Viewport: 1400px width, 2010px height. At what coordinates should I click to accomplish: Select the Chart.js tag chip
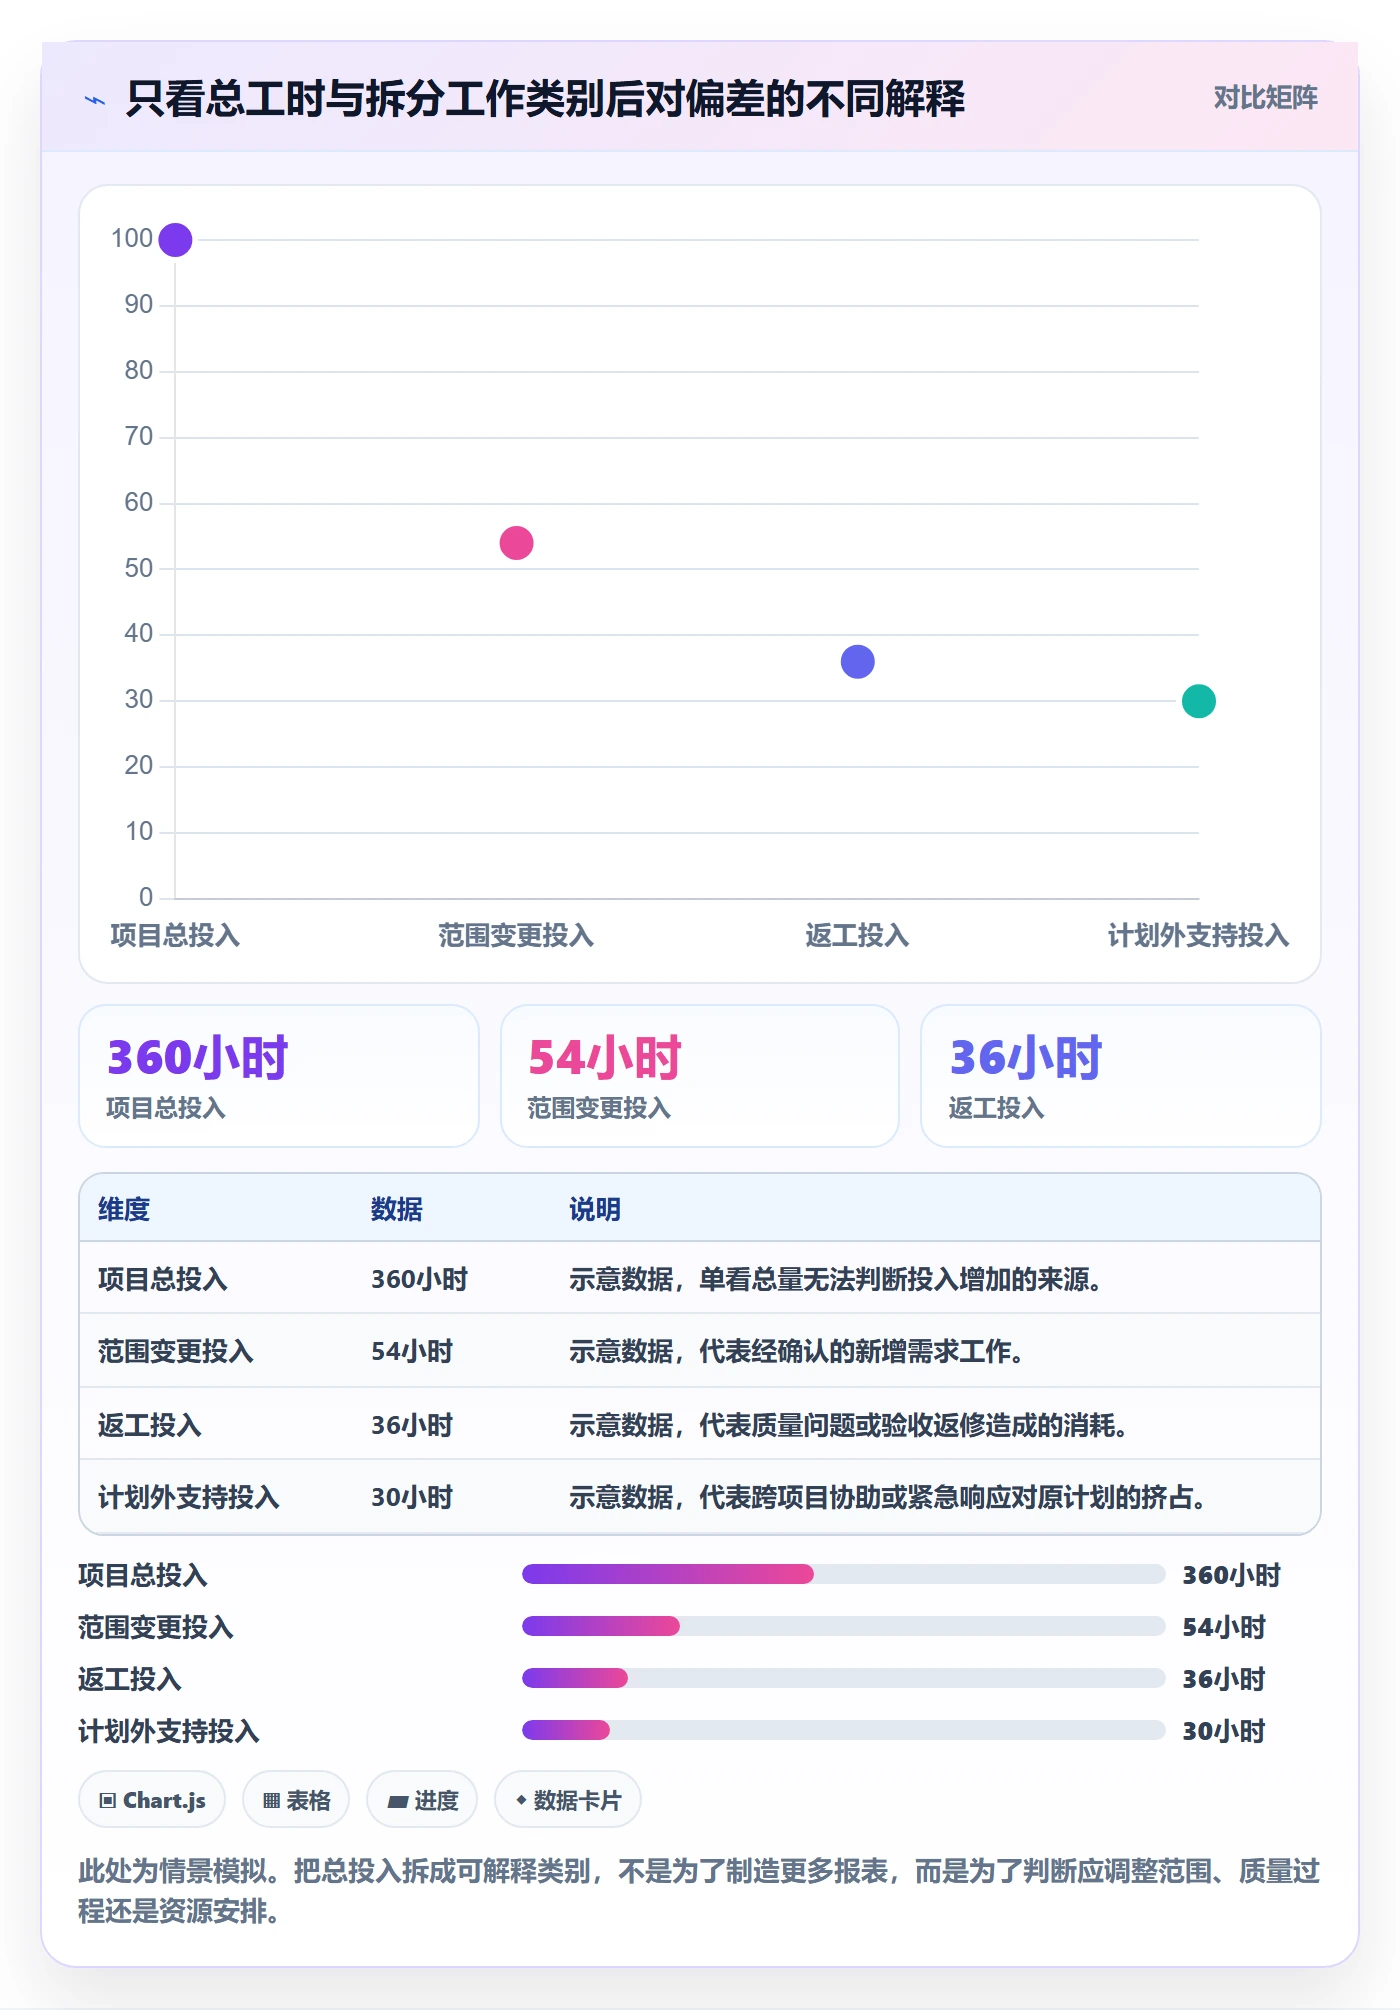coord(152,1800)
